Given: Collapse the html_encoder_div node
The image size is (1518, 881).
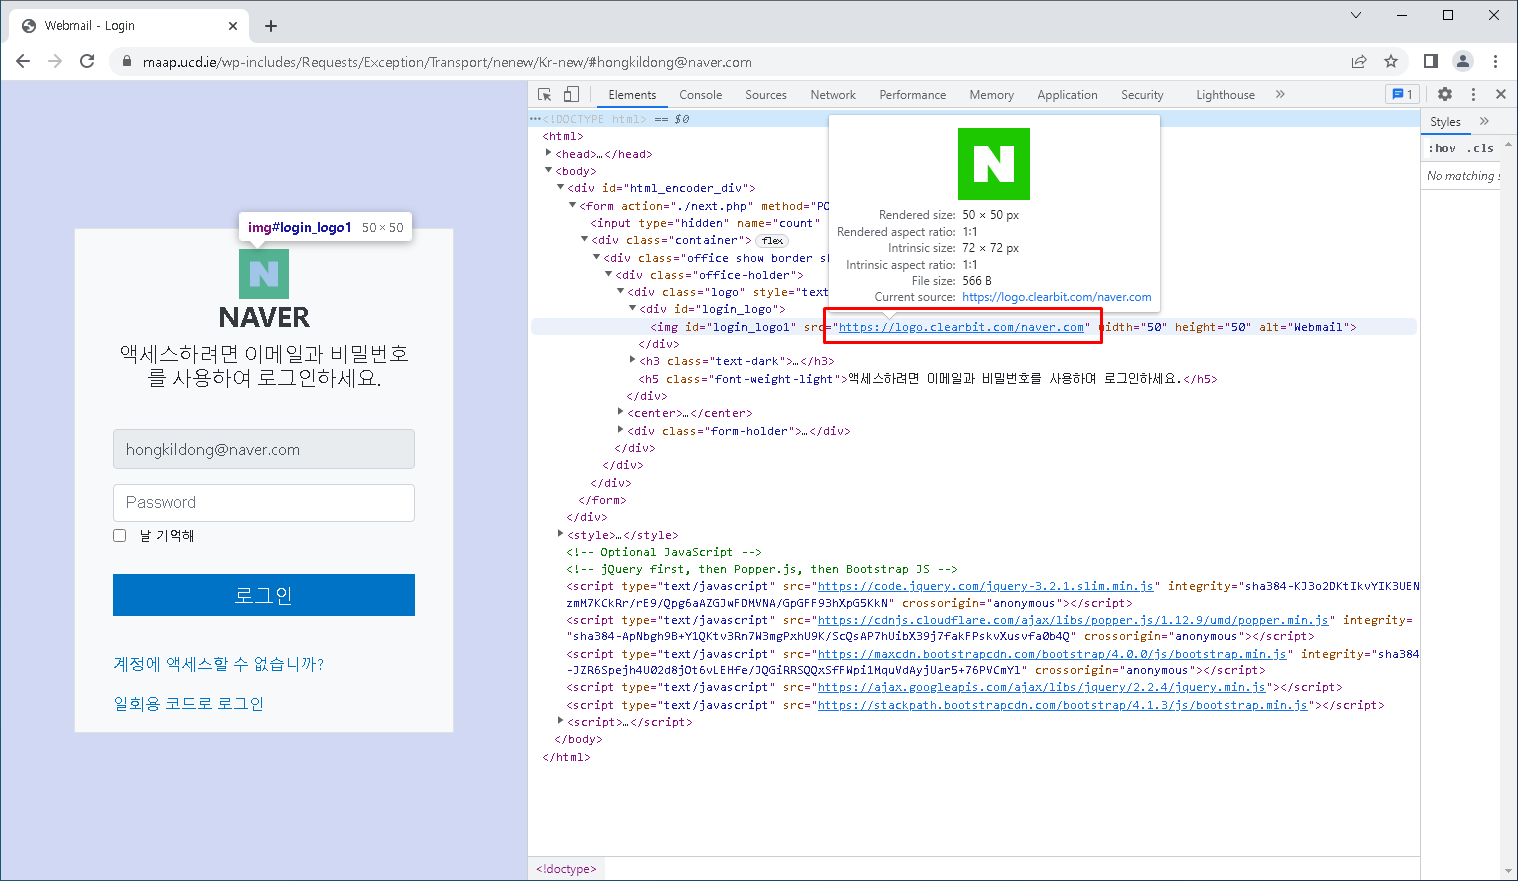Looking at the screenshot, I should coord(560,187).
